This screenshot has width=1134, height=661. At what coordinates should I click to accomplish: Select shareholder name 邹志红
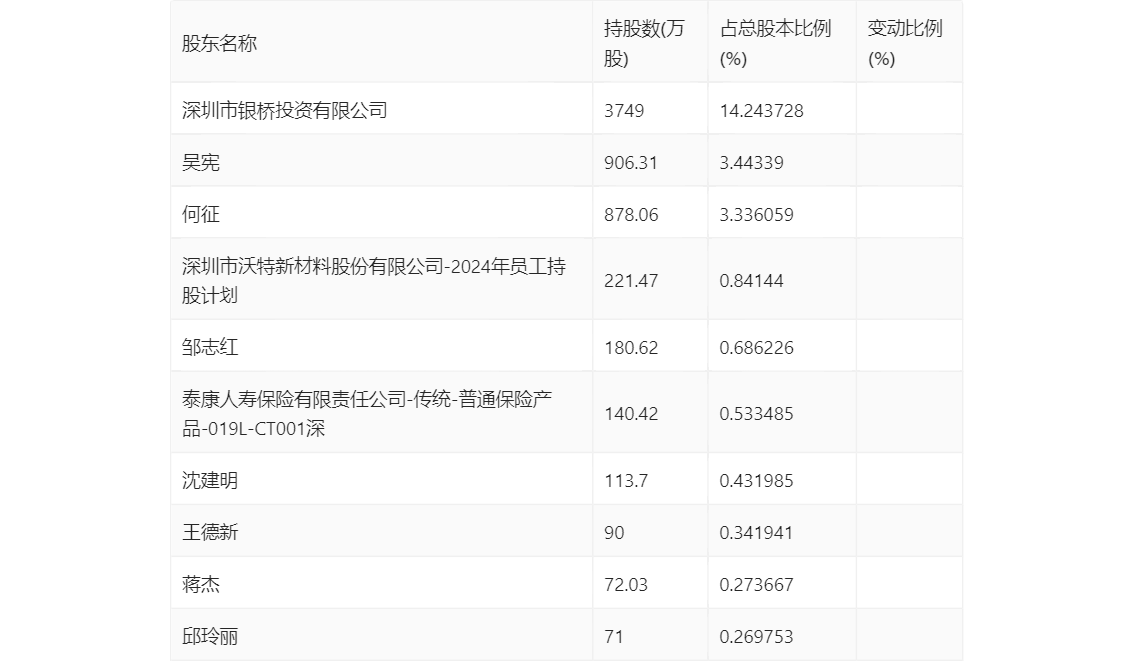[210, 348]
